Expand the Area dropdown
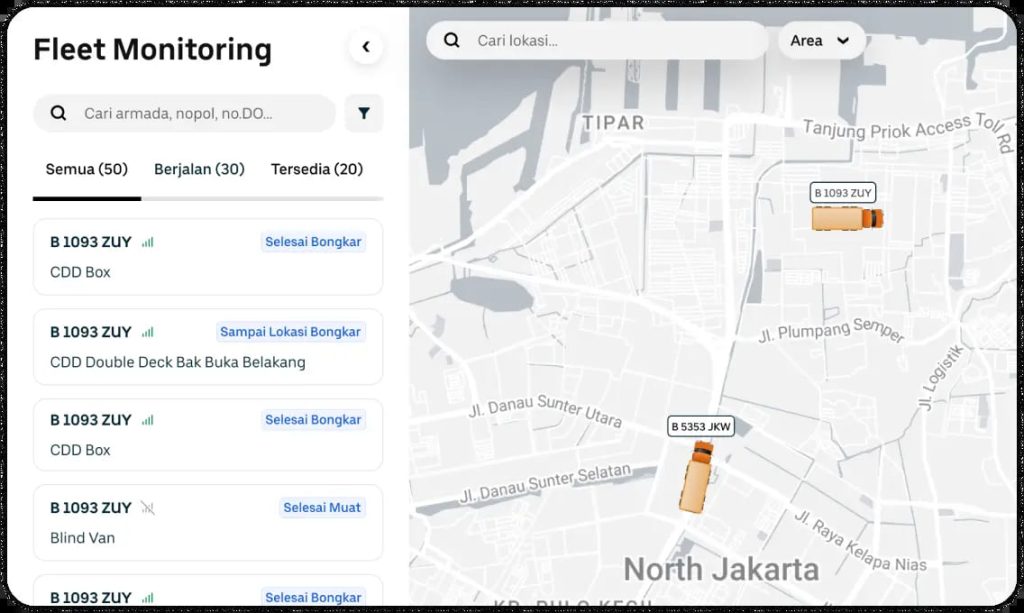Viewport: 1024px width, 613px height. pyautogui.click(x=820, y=41)
